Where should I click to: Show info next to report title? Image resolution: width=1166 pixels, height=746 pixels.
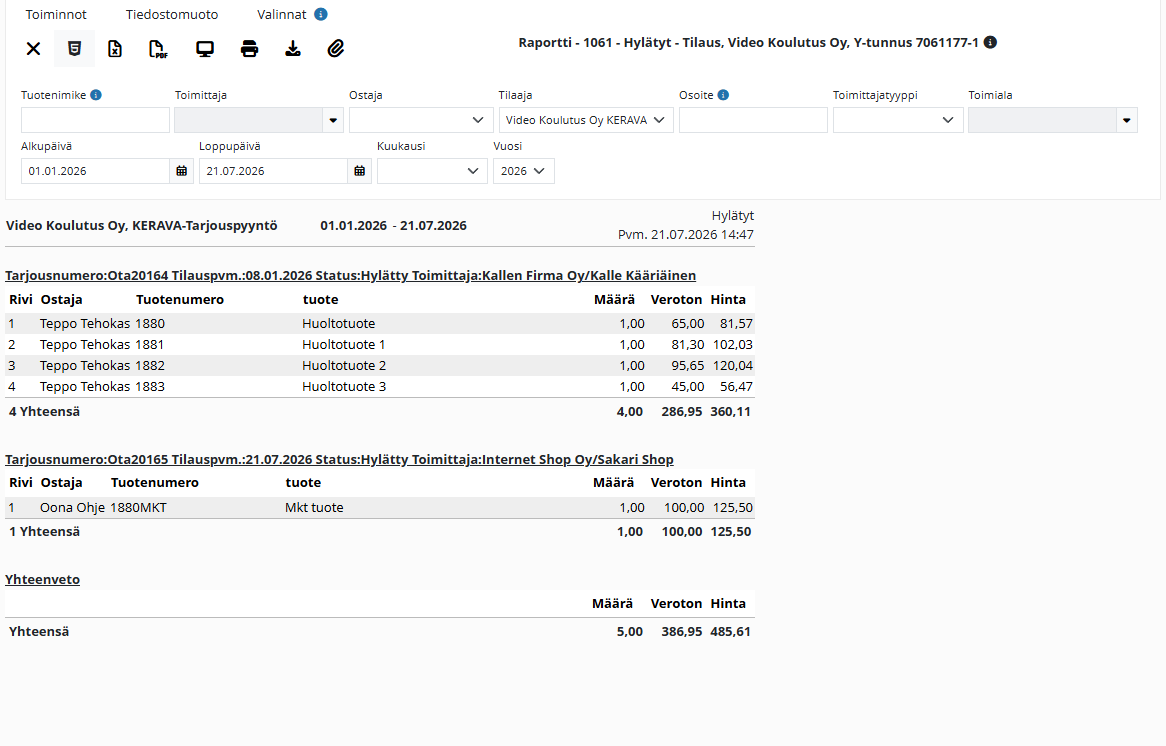click(x=991, y=42)
